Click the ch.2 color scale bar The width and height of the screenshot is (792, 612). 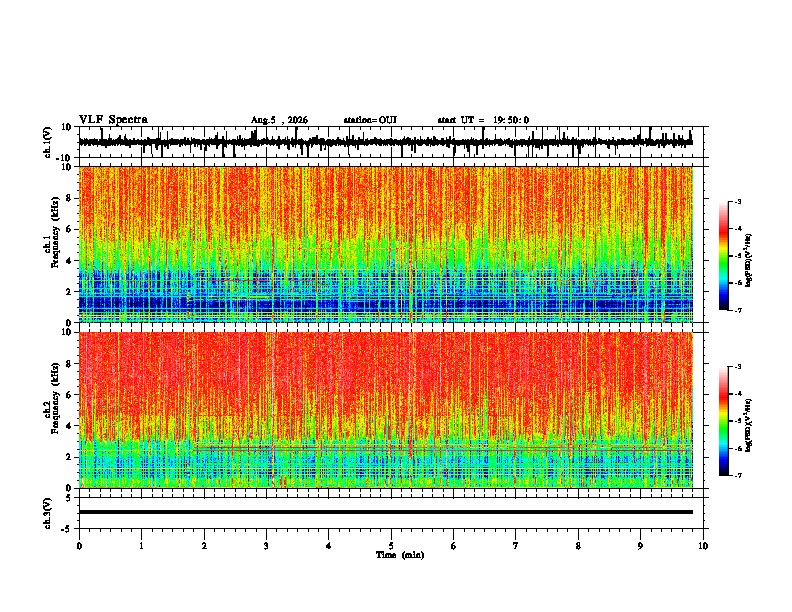tap(724, 421)
